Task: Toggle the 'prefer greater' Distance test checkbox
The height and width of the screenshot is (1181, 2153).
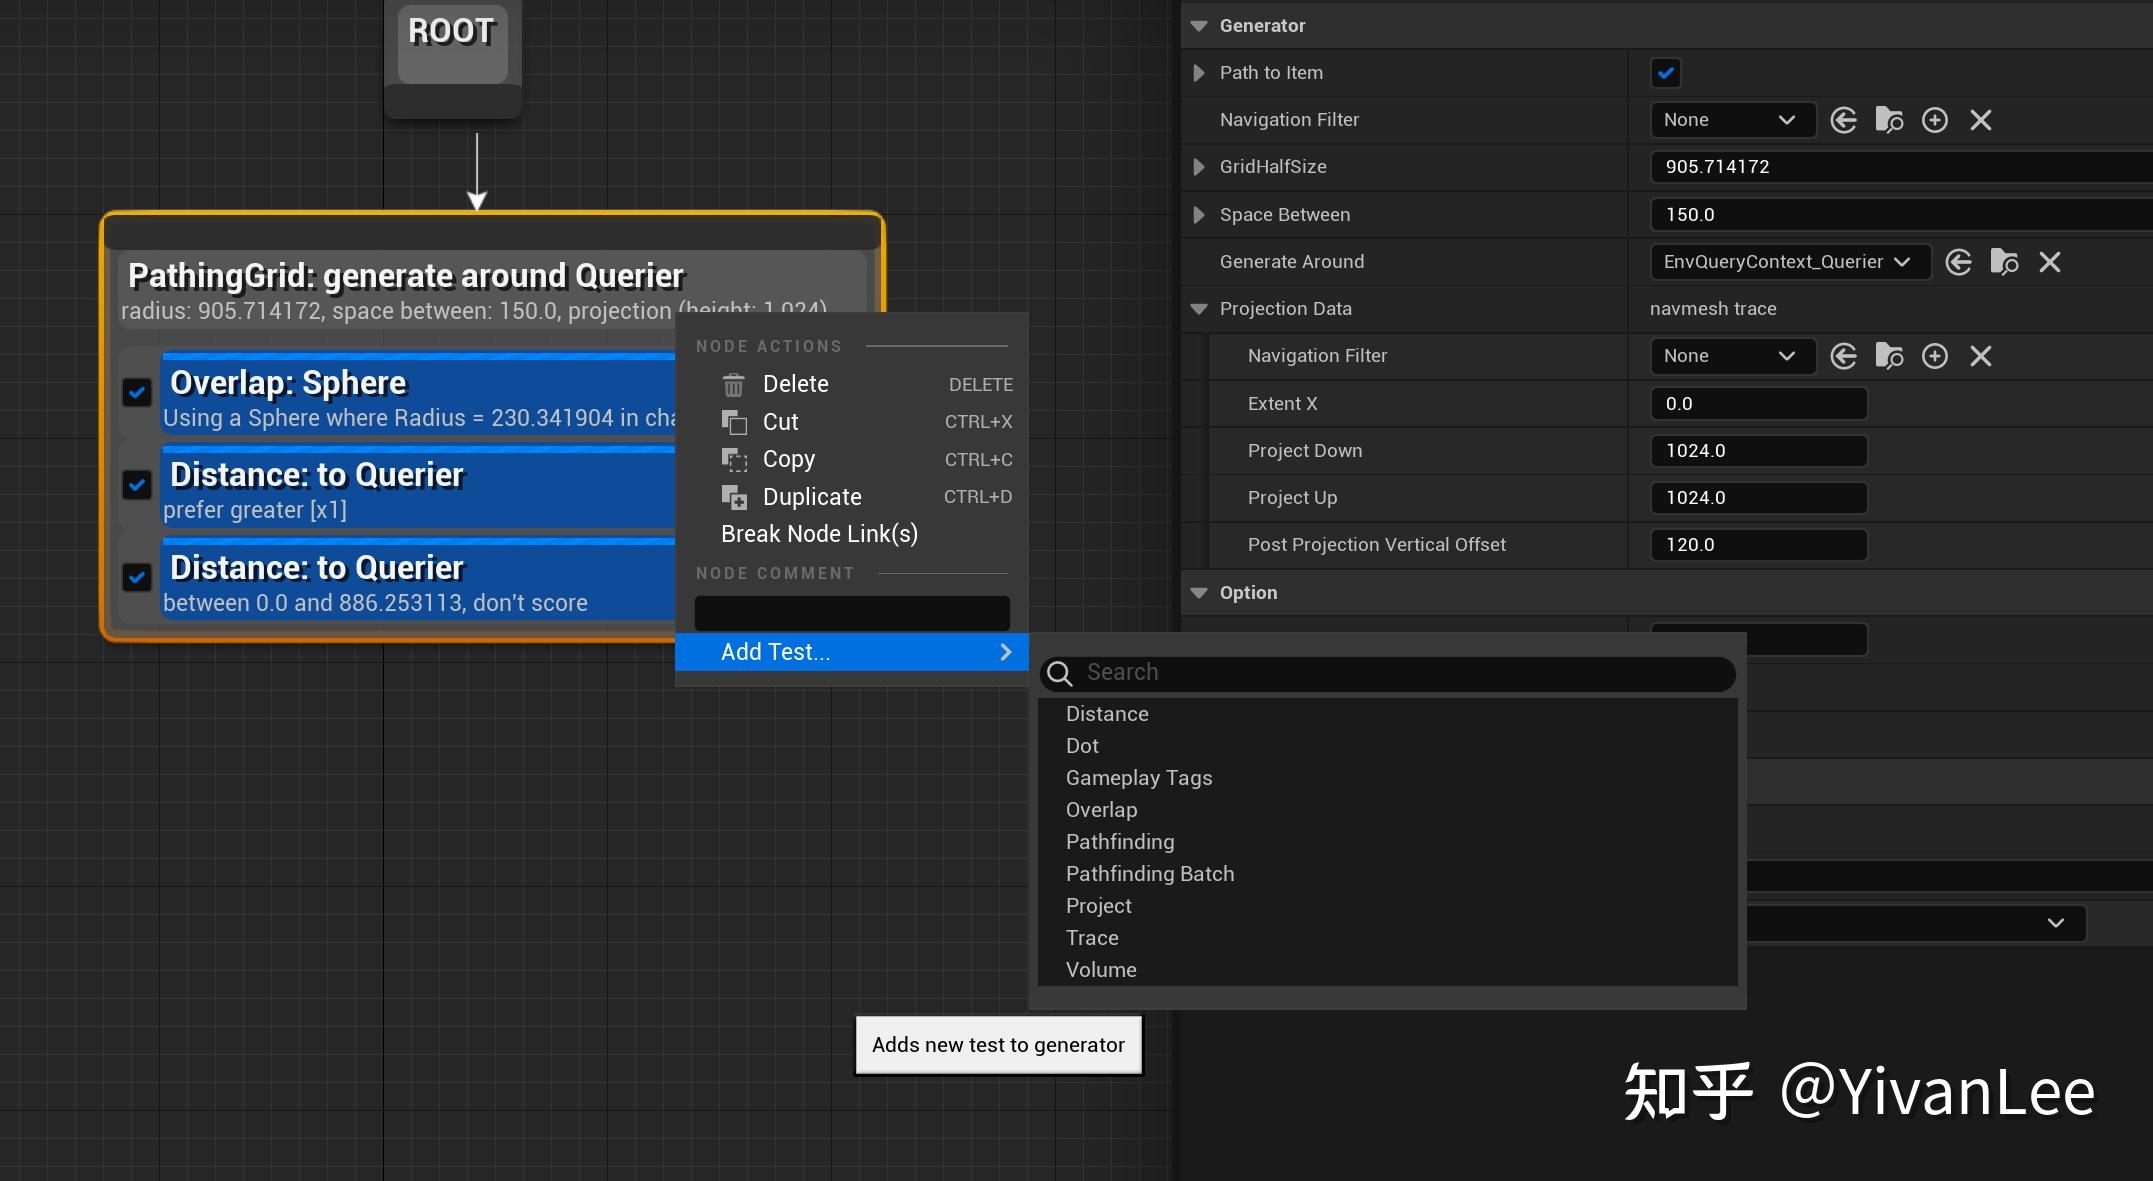Action: tap(137, 485)
